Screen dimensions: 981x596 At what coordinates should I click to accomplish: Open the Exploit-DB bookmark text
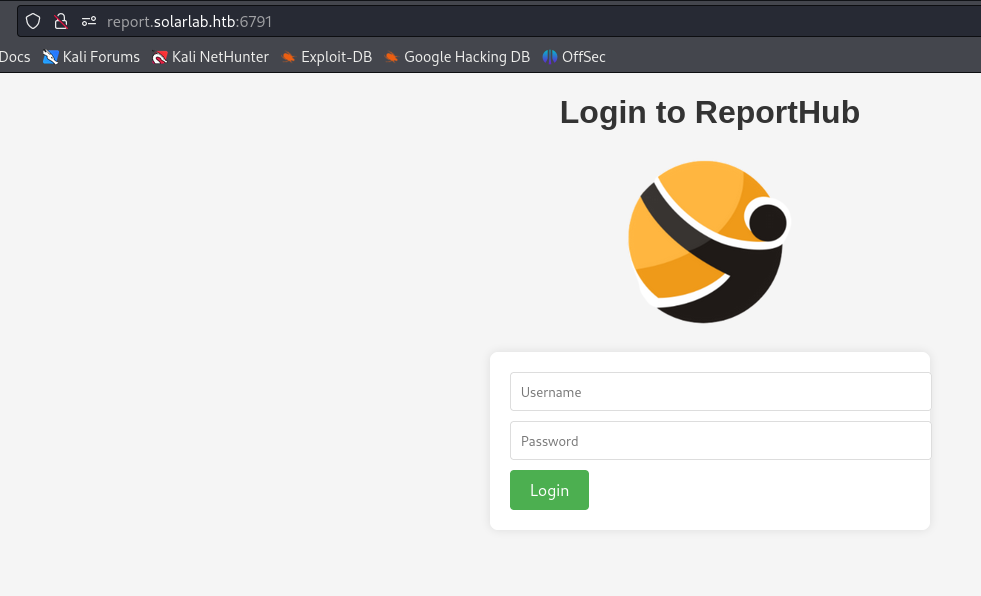pos(336,57)
